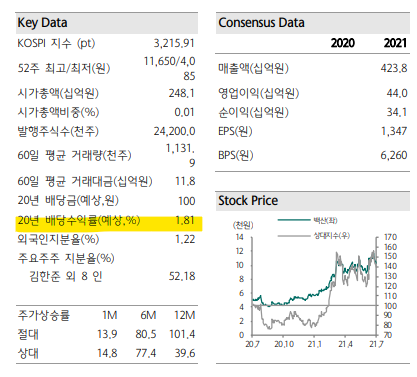Click the Consensus Data heading
The width and height of the screenshot is (417, 377).
pyautogui.click(x=261, y=23)
